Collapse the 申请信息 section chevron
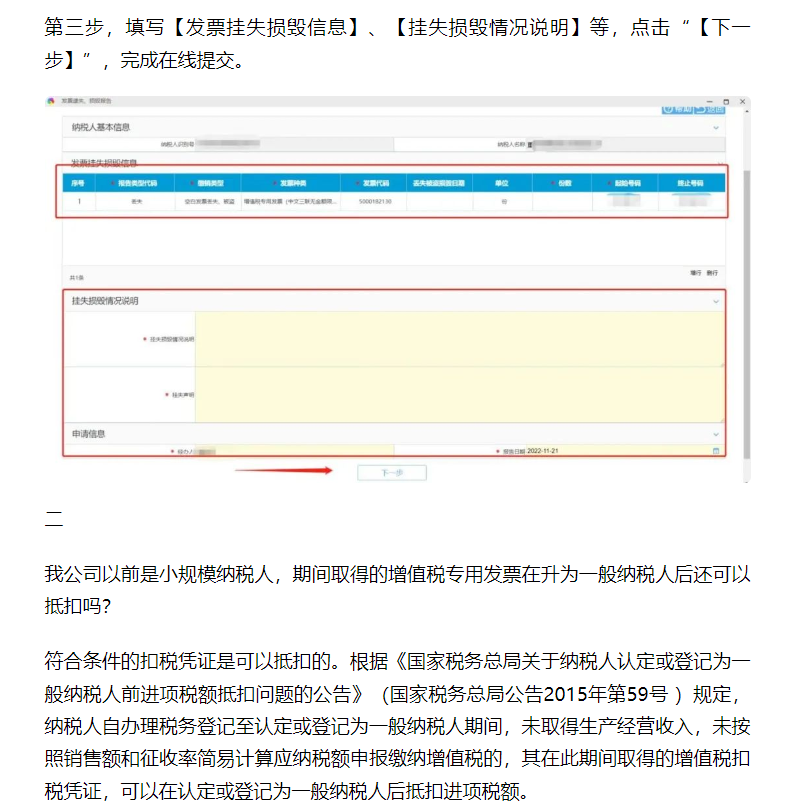This screenshot has width=808, height=810. 716,434
